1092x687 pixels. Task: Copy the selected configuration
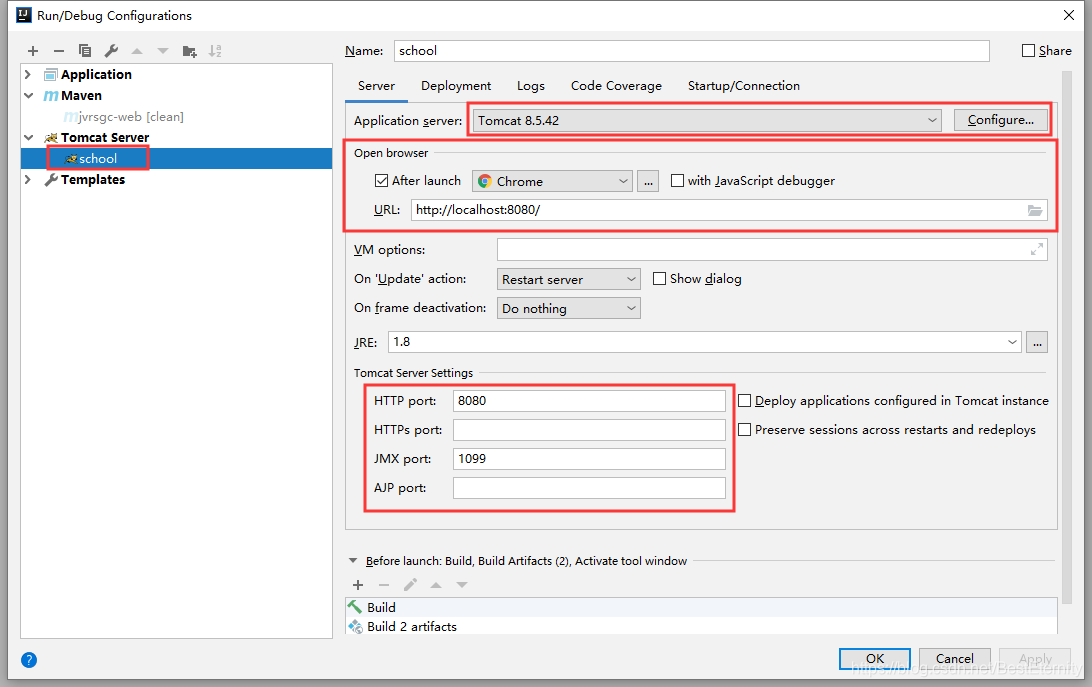(x=85, y=51)
